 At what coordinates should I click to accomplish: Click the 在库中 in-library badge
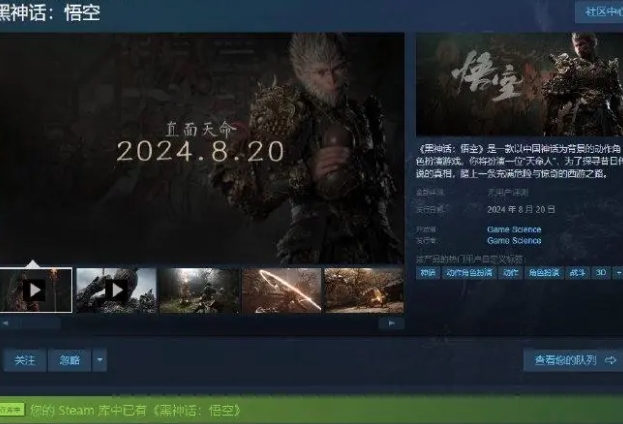pyautogui.click(x=12, y=409)
